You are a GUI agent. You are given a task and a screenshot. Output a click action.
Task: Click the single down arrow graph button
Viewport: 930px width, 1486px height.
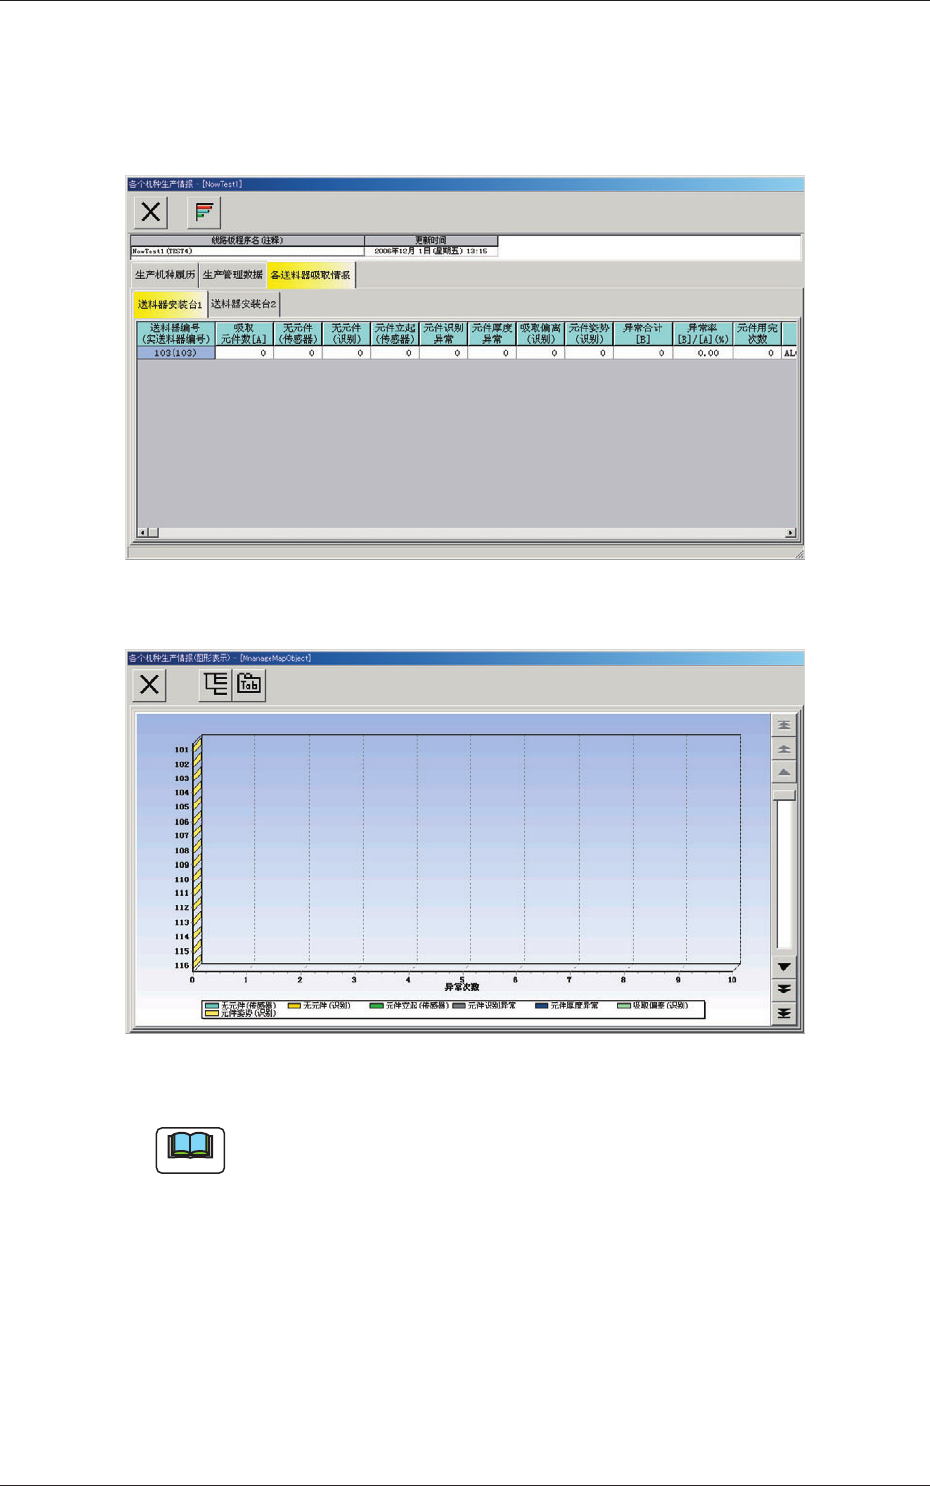tap(784, 967)
